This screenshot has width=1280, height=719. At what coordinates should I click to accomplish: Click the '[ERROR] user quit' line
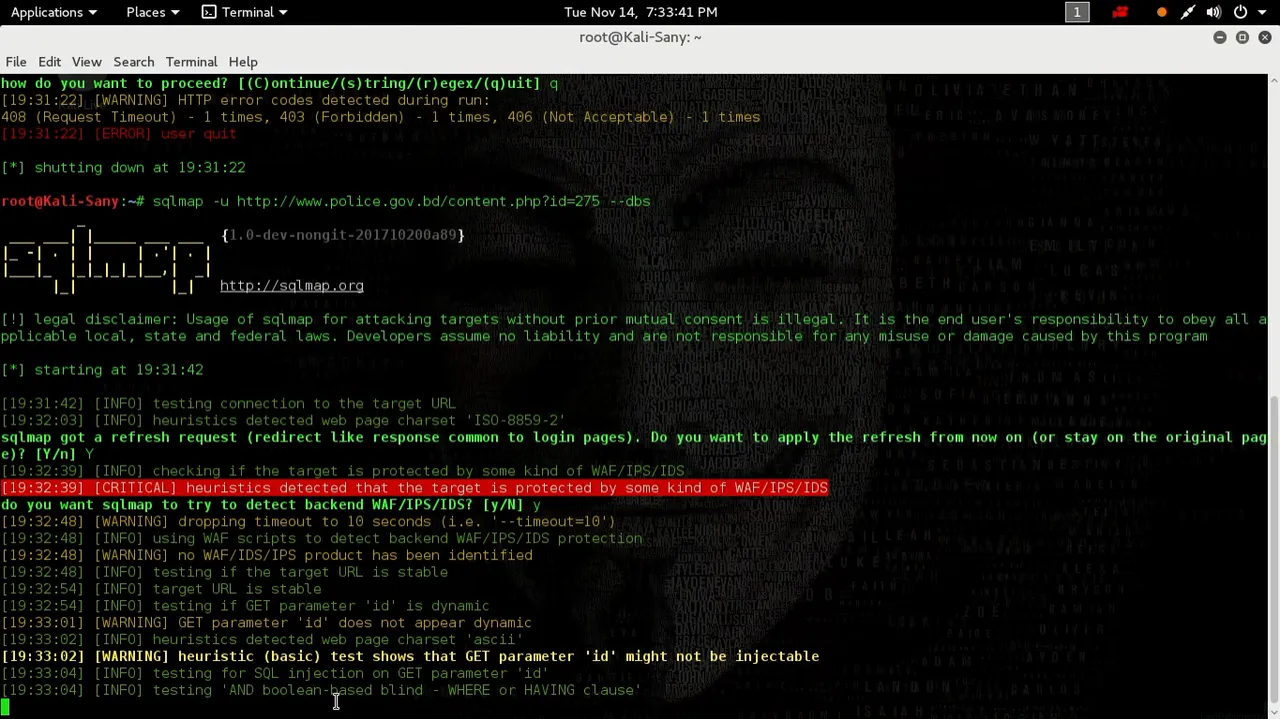[119, 134]
